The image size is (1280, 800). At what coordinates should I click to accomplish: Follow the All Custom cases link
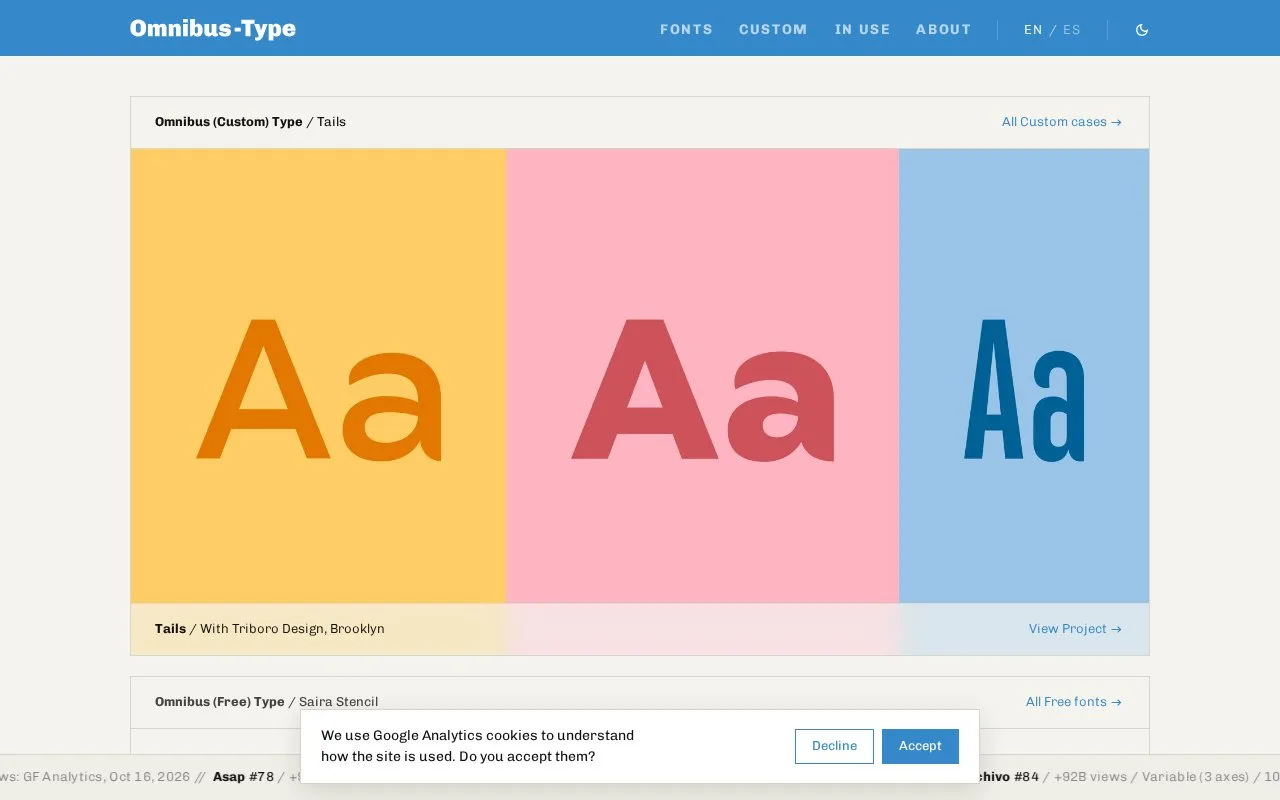click(x=1062, y=122)
